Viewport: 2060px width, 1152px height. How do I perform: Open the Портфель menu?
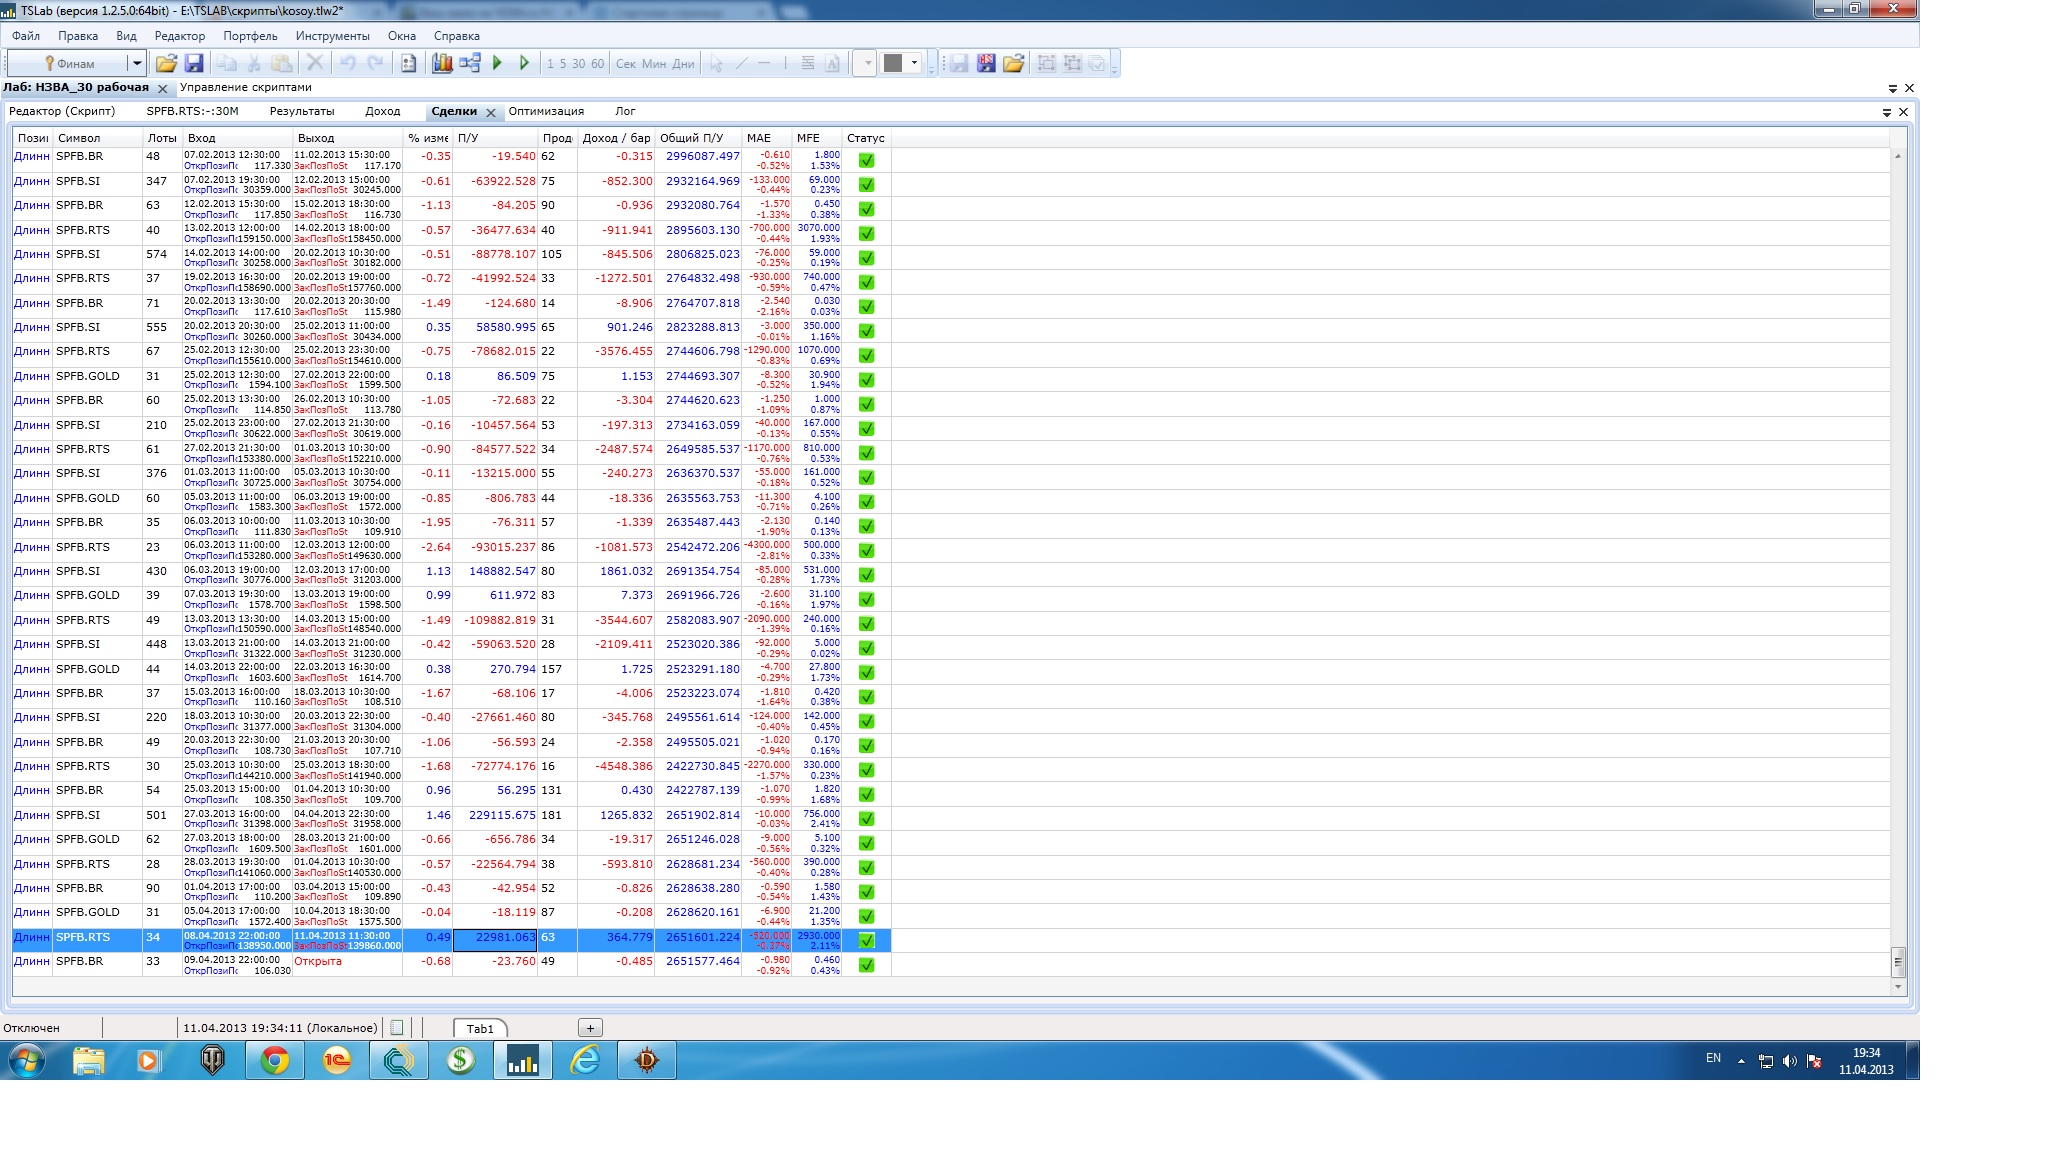click(250, 36)
